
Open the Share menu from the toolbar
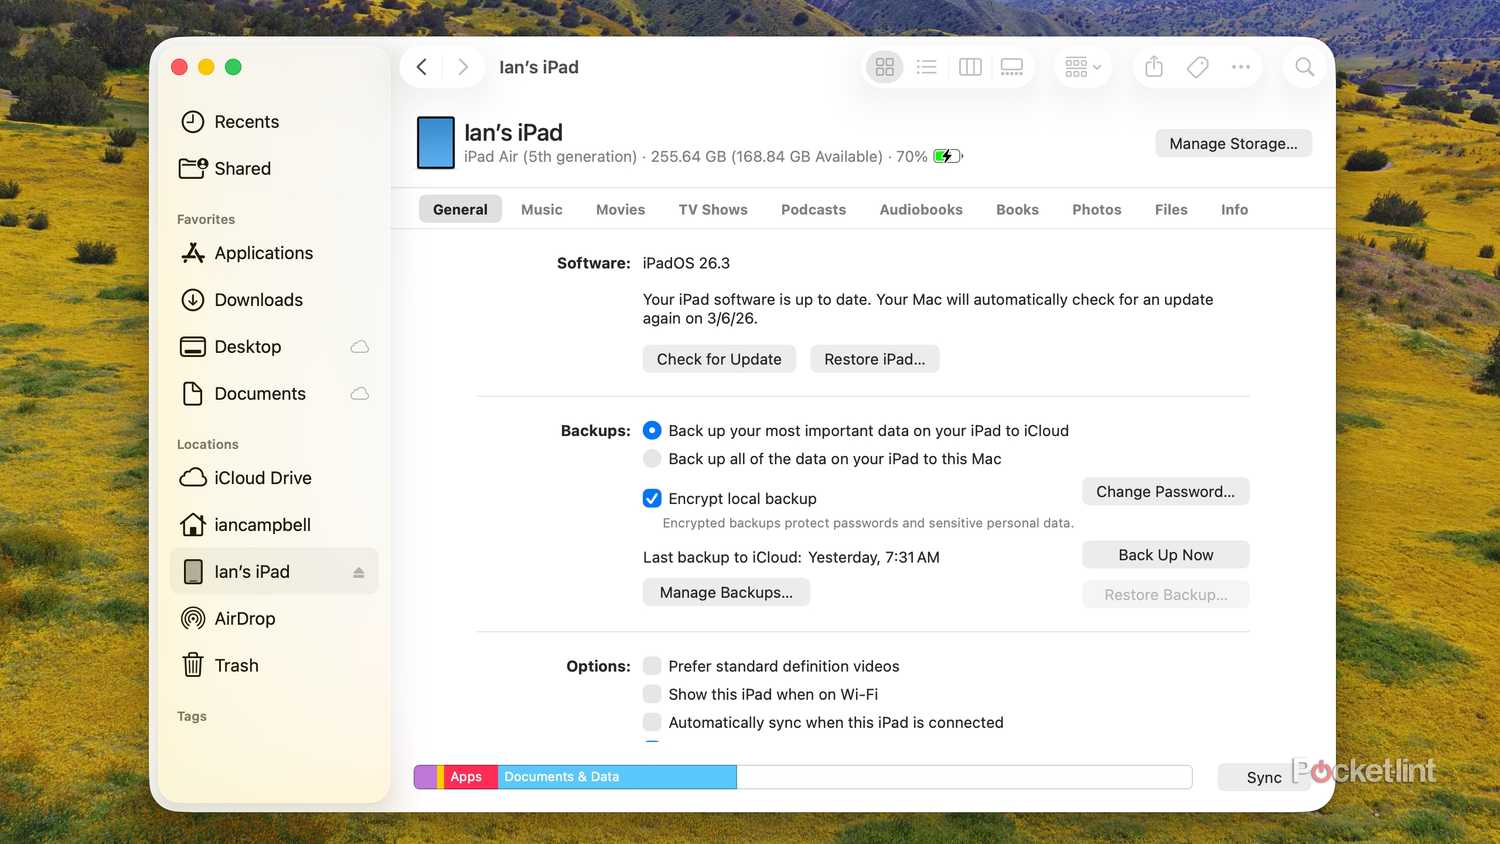1153,66
